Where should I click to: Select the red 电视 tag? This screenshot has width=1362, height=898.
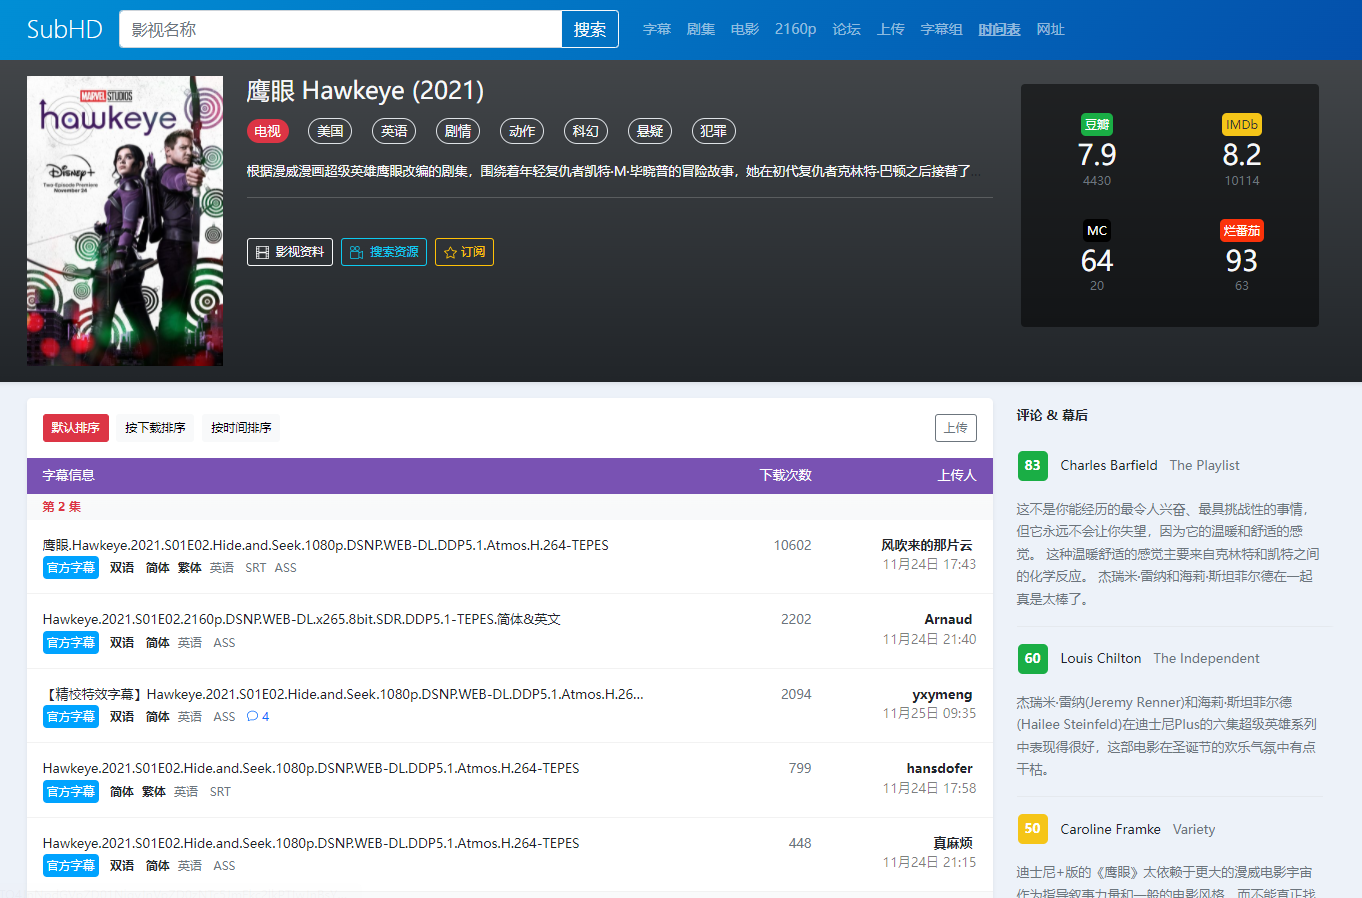click(x=268, y=131)
